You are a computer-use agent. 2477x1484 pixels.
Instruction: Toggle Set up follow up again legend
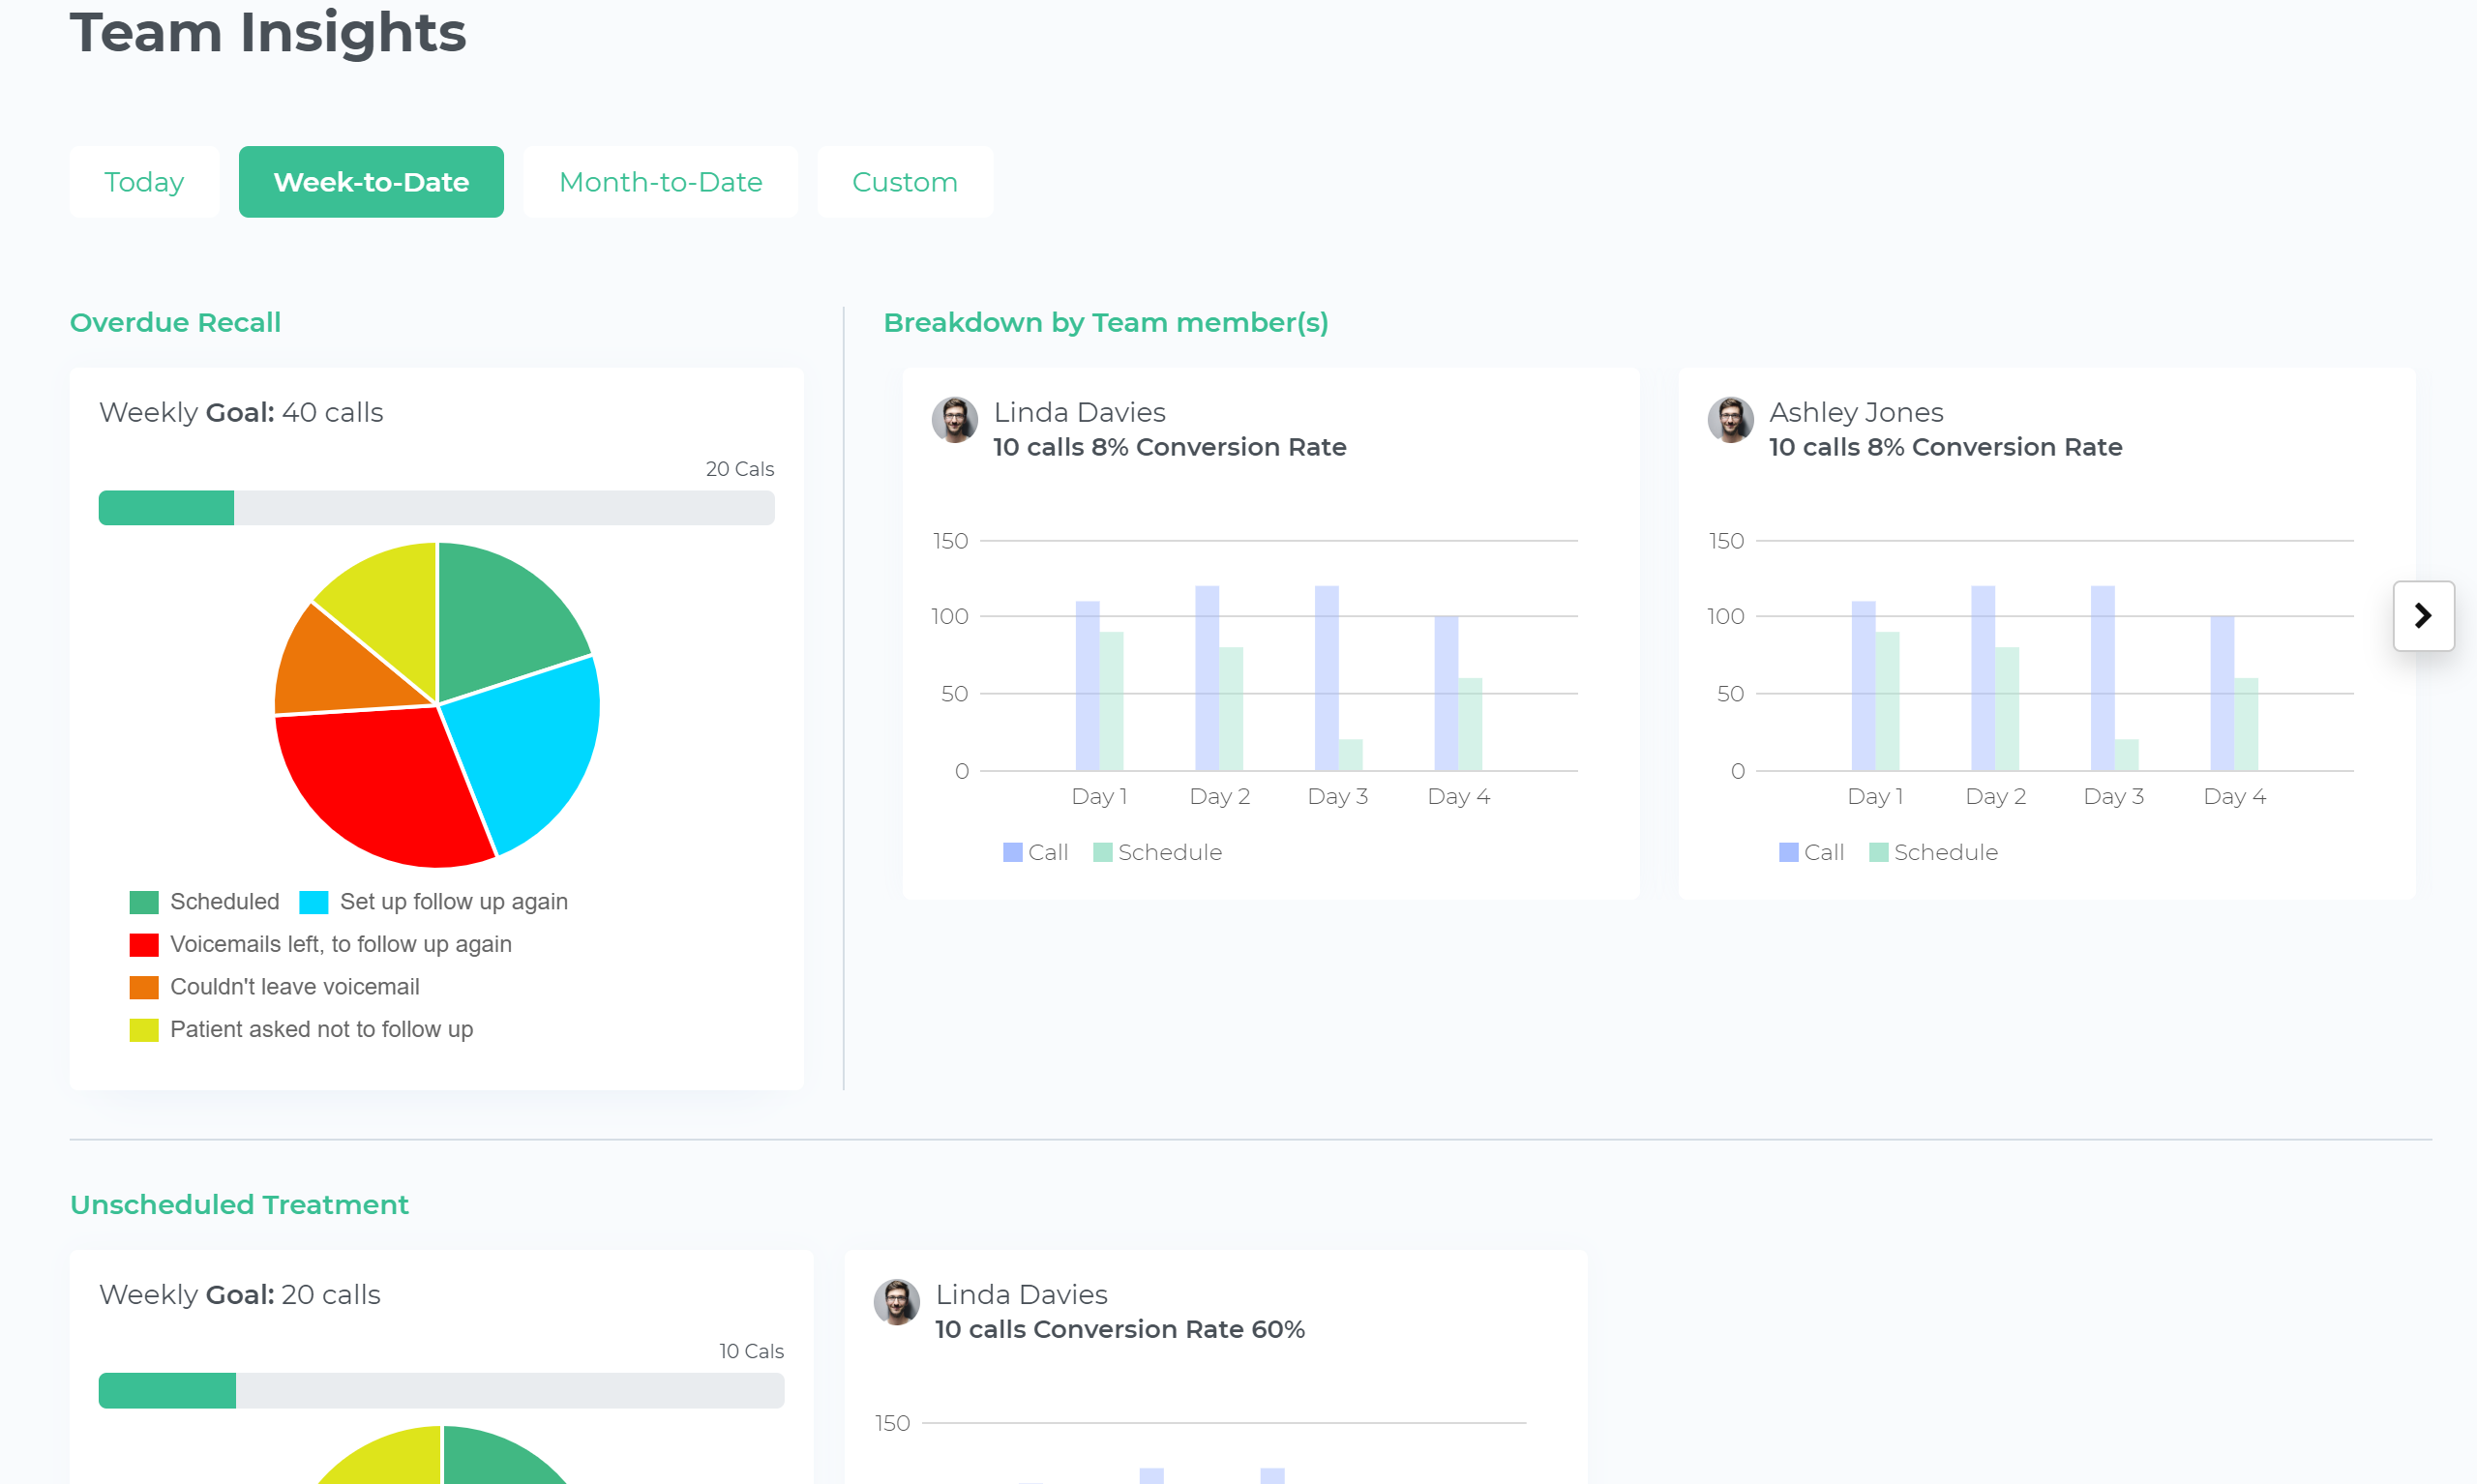point(434,902)
